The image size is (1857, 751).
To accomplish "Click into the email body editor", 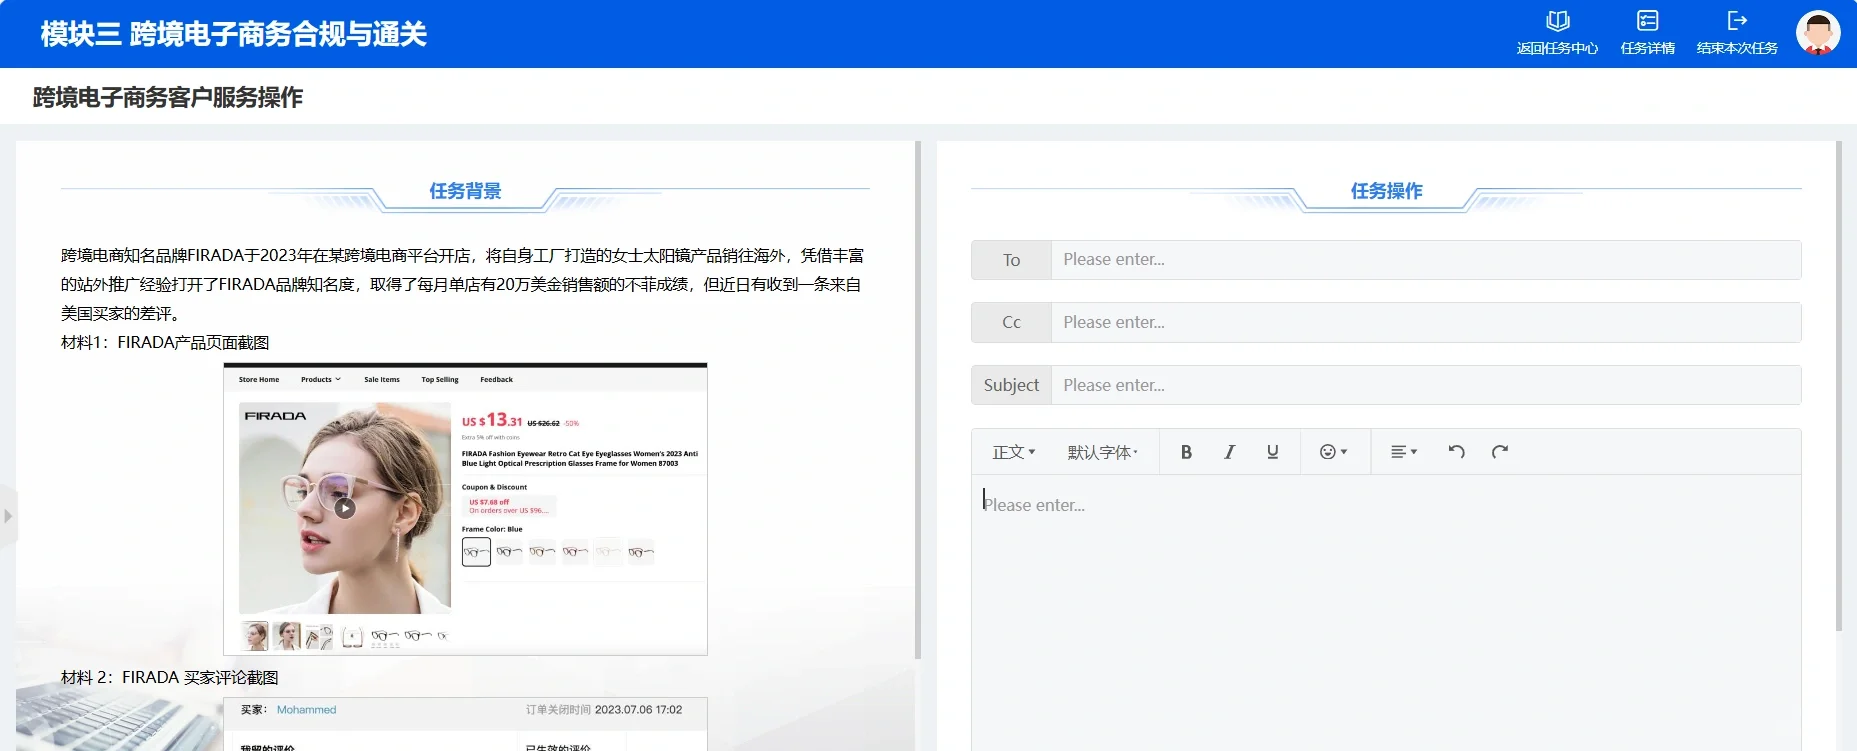I will (1386, 612).
